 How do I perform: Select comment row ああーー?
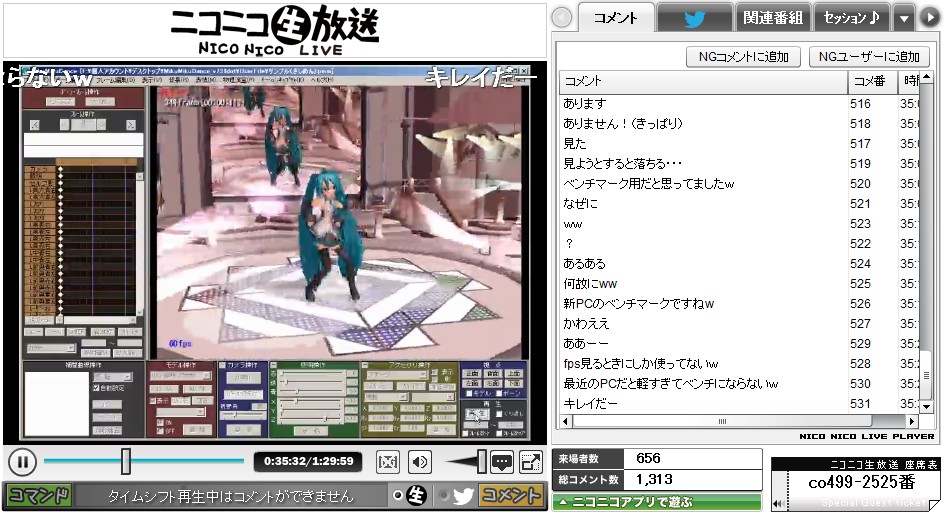(739, 343)
